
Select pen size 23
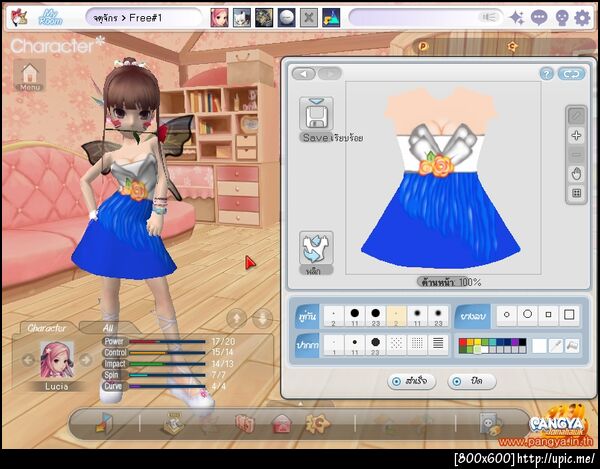point(375,345)
